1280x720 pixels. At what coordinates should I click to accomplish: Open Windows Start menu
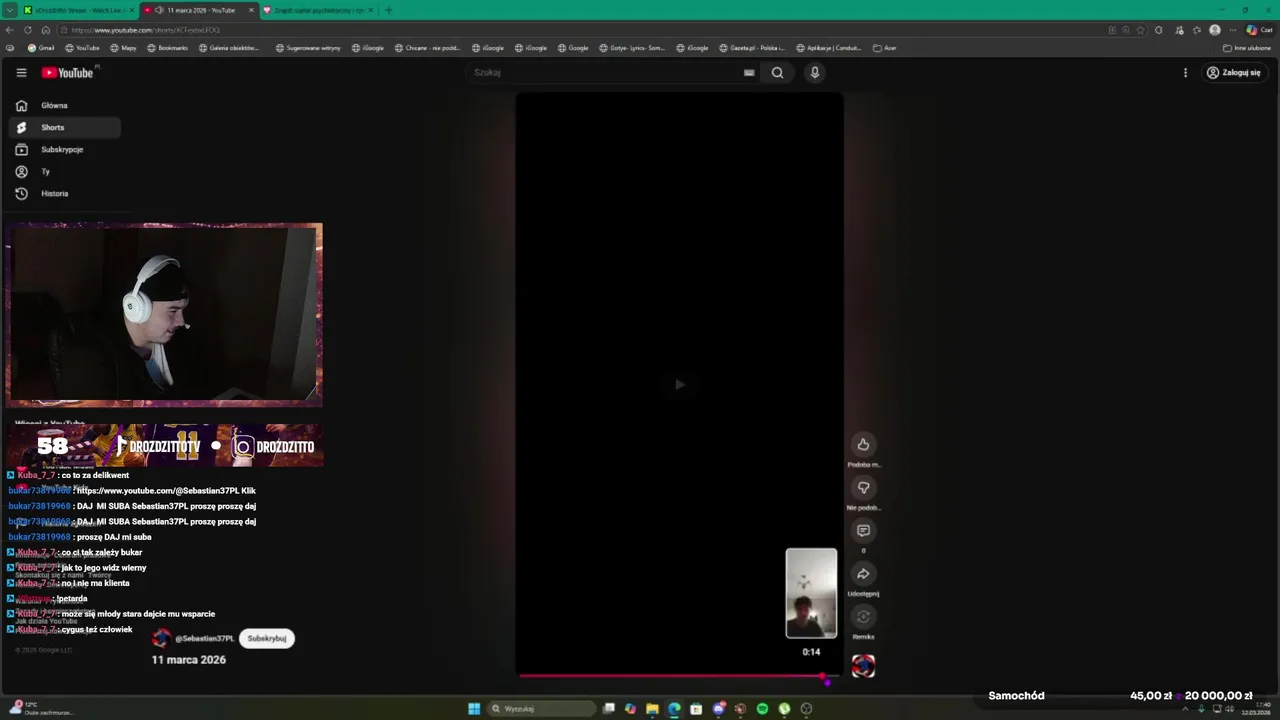tap(474, 709)
